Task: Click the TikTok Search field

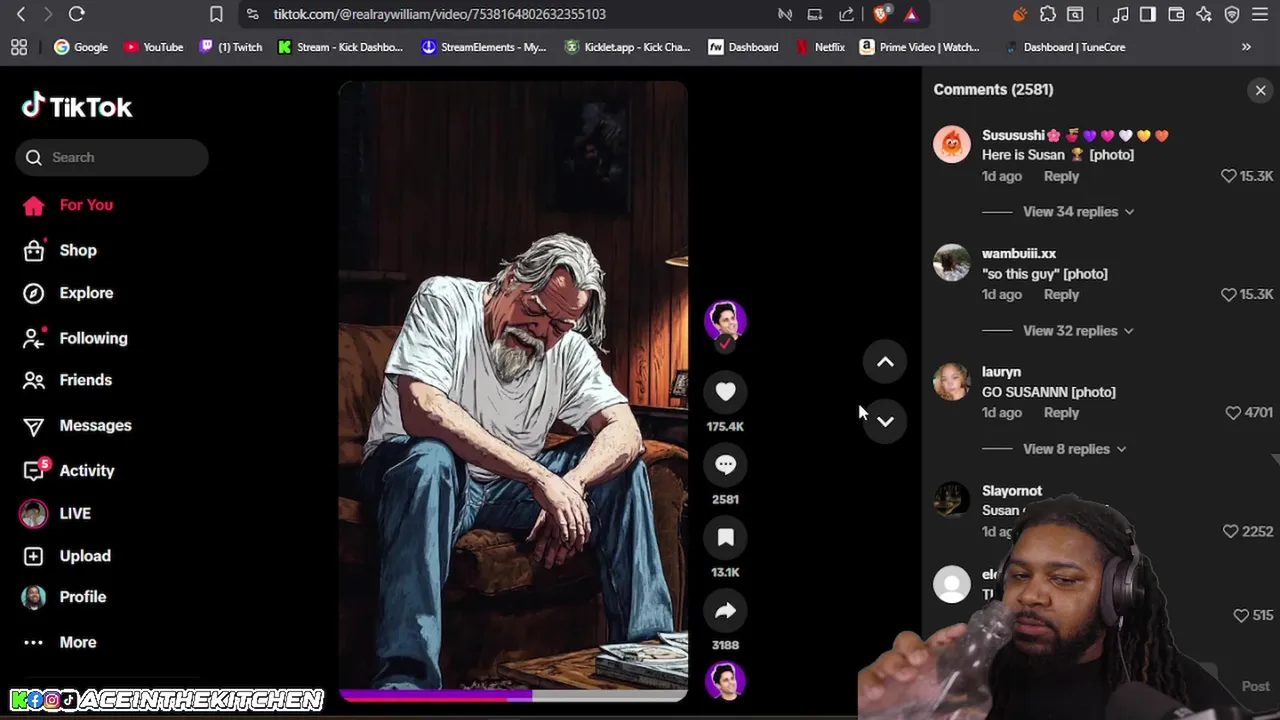Action: tap(112, 157)
